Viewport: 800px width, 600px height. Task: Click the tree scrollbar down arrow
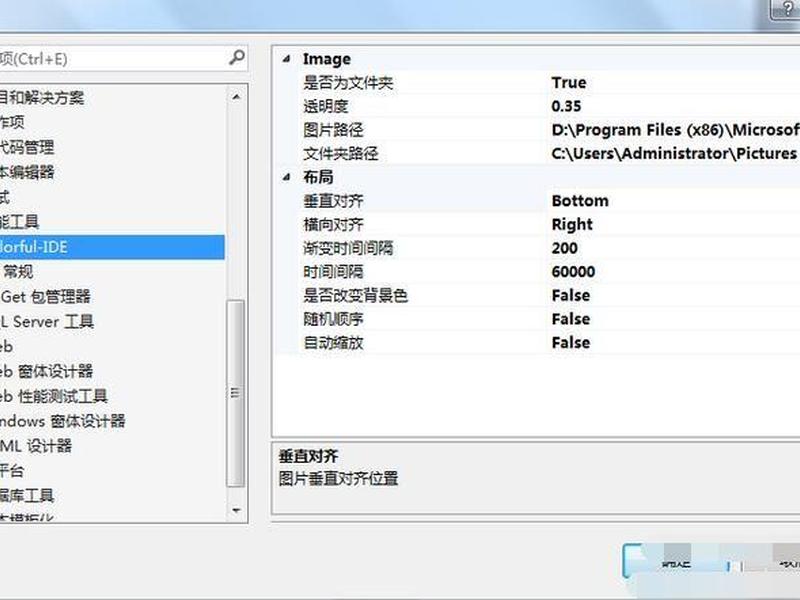click(x=236, y=510)
